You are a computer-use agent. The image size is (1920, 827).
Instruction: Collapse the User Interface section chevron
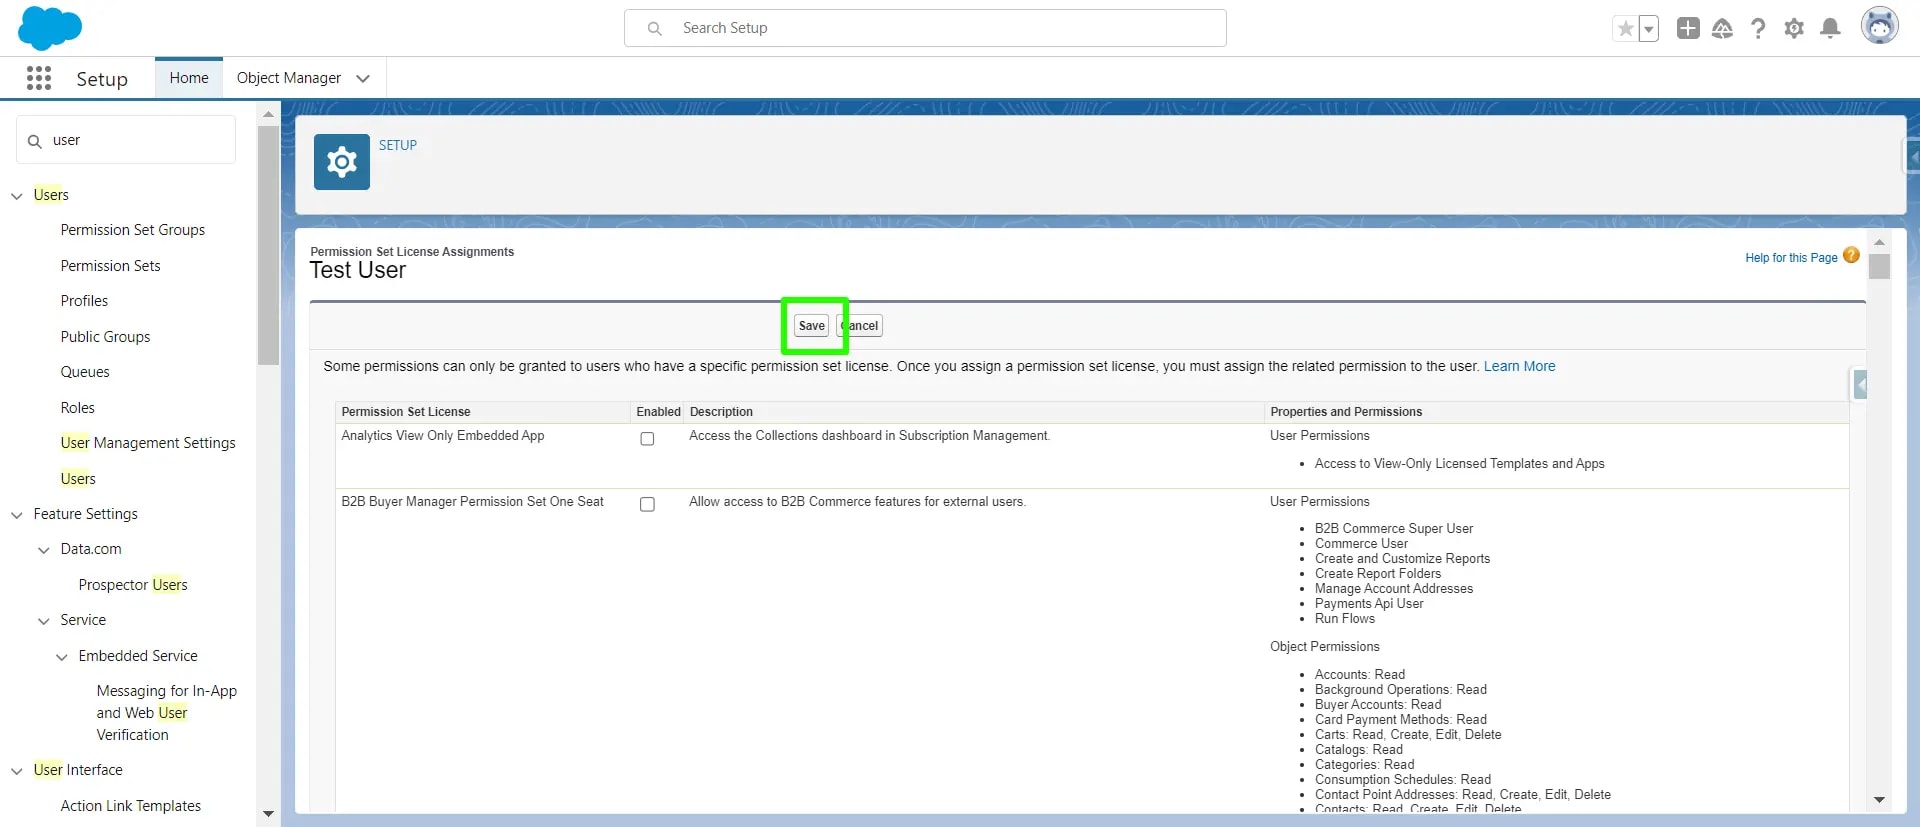(x=17, y=771)
